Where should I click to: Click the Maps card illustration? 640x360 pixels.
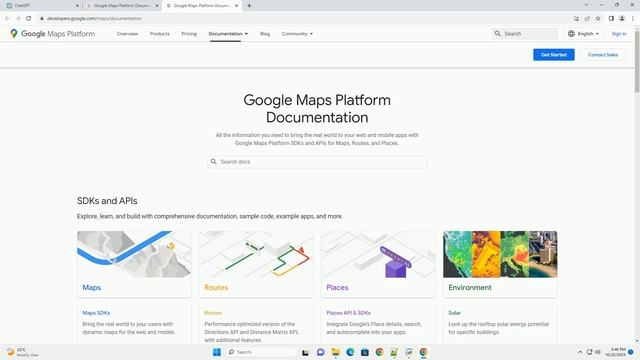coord(134,254)
